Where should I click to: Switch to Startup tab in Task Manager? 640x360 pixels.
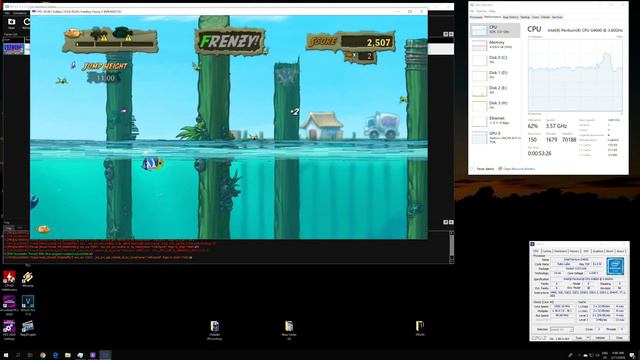pos(525,17)
